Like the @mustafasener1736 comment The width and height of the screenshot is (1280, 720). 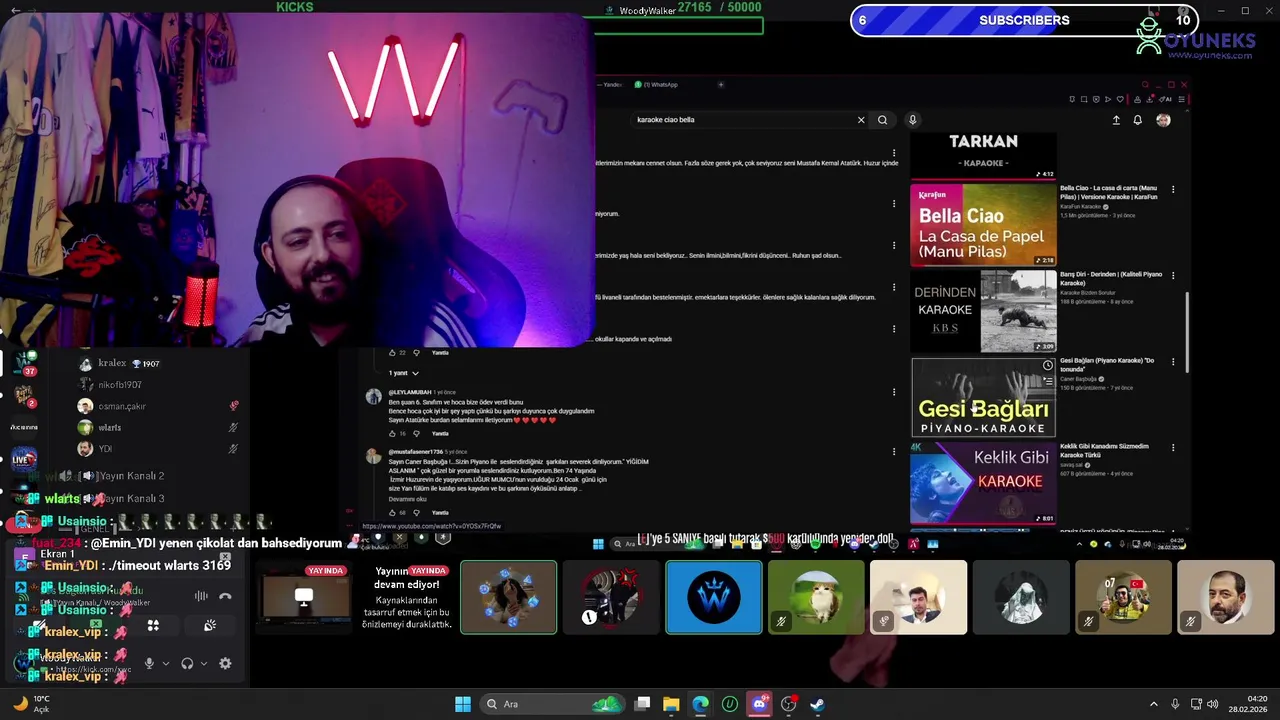point(393,512)
